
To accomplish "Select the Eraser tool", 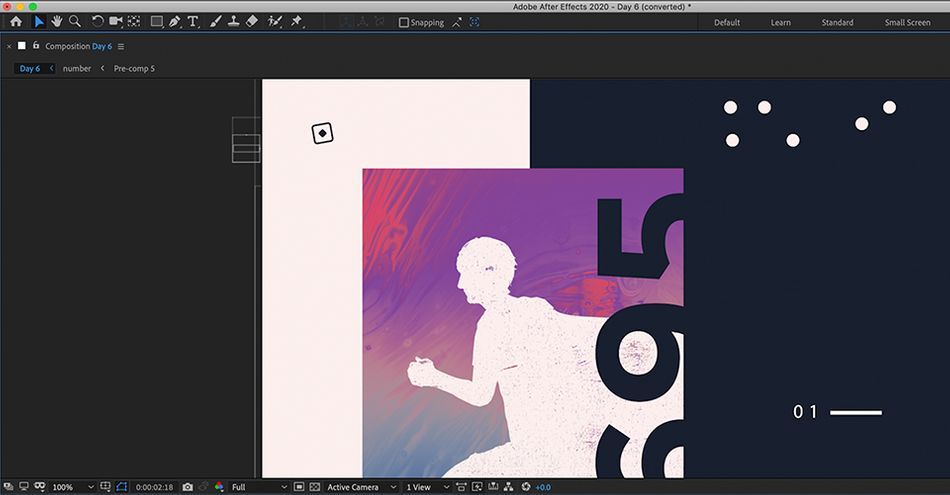I will tap(252, 22).
